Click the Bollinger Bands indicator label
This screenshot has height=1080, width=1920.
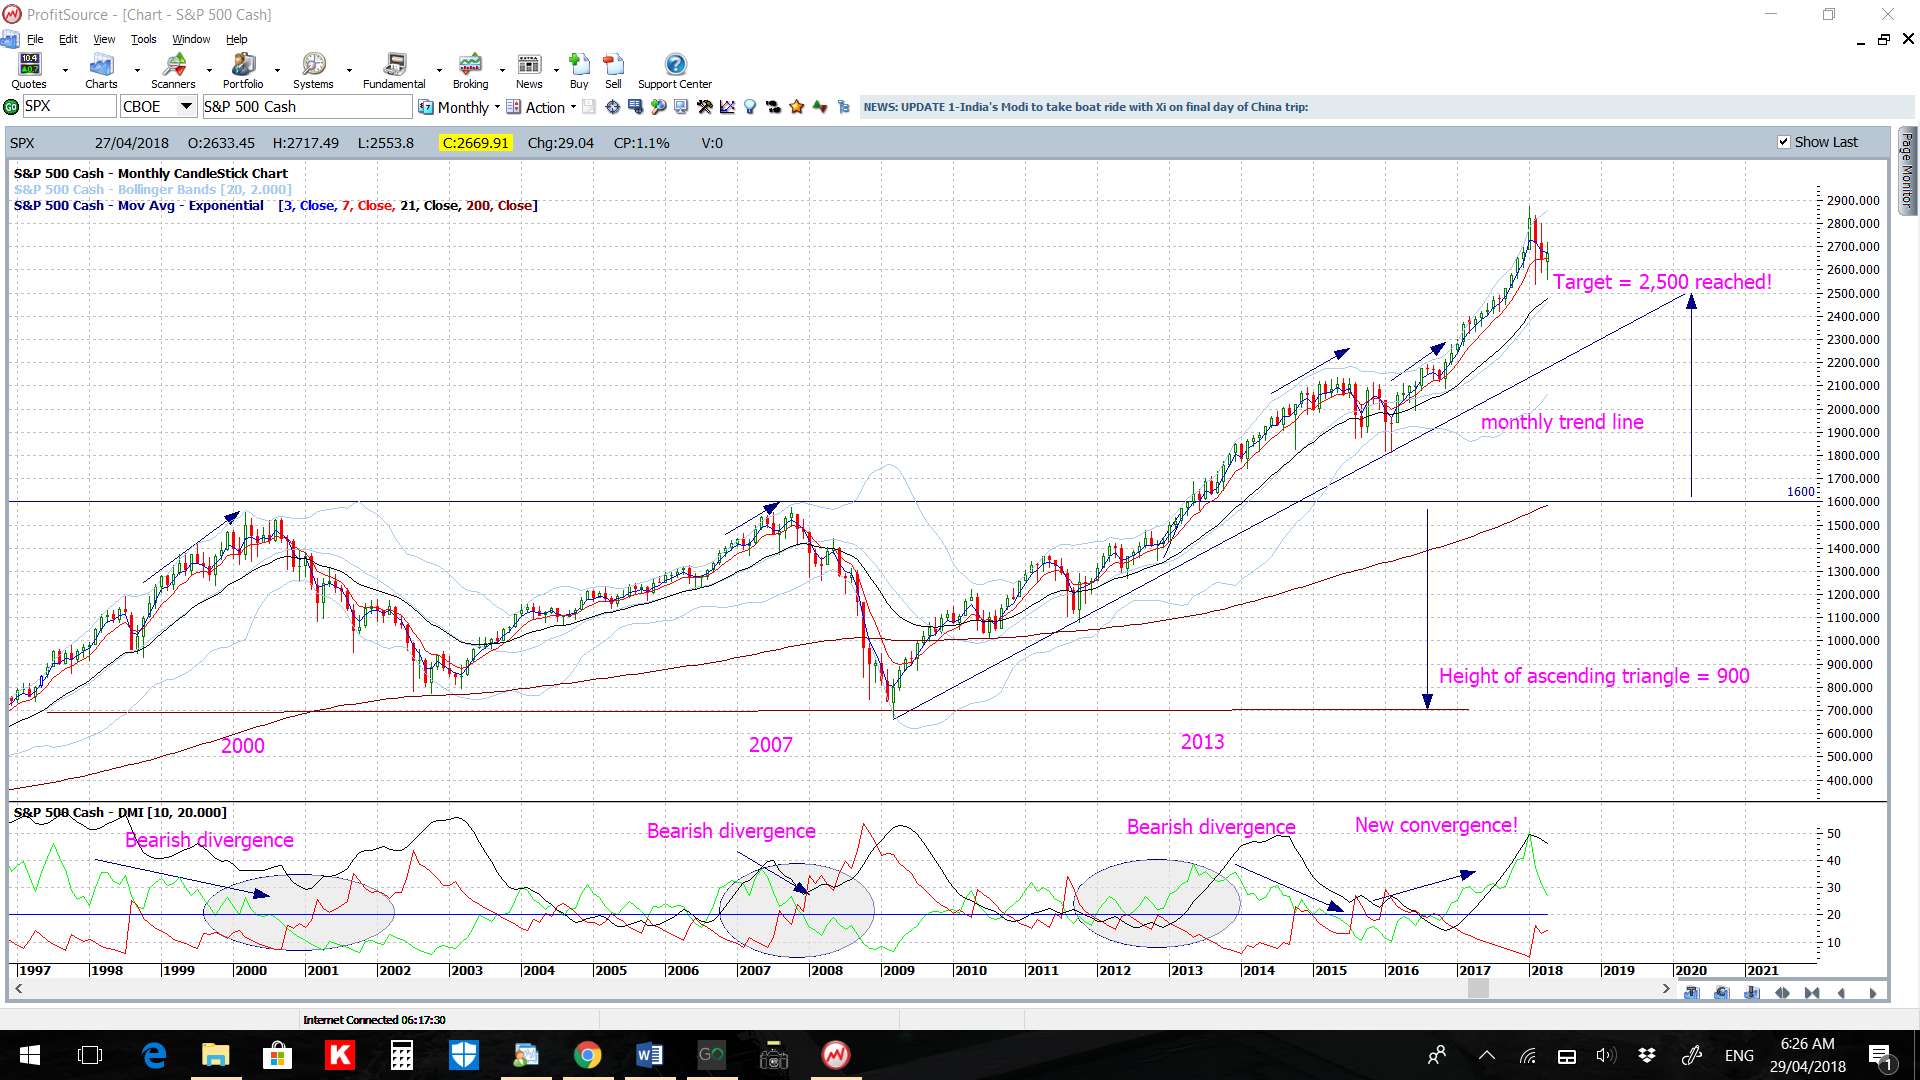[x=153, y=189]
